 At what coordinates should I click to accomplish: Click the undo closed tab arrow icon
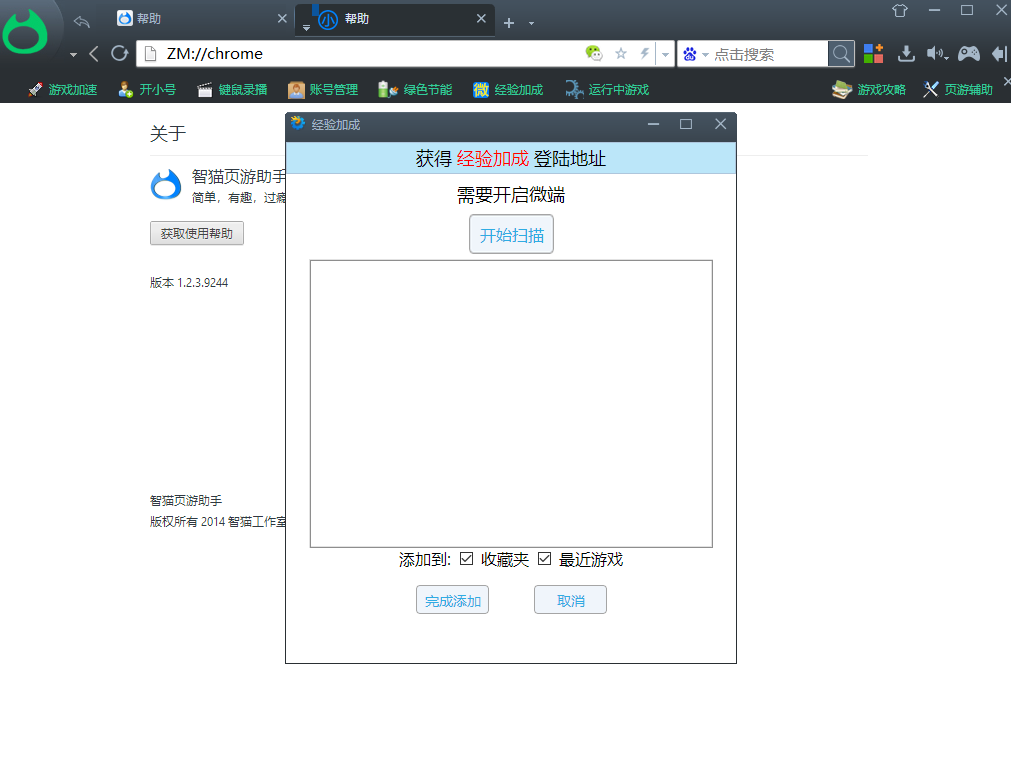point(81,22)
